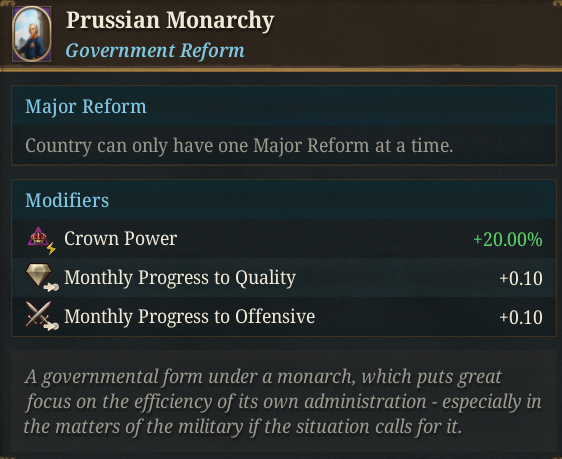Image resolution: width=562 pixels, height=459 pixels.
Task: Click the gold divider under the header
Action: tap(281, 69)
